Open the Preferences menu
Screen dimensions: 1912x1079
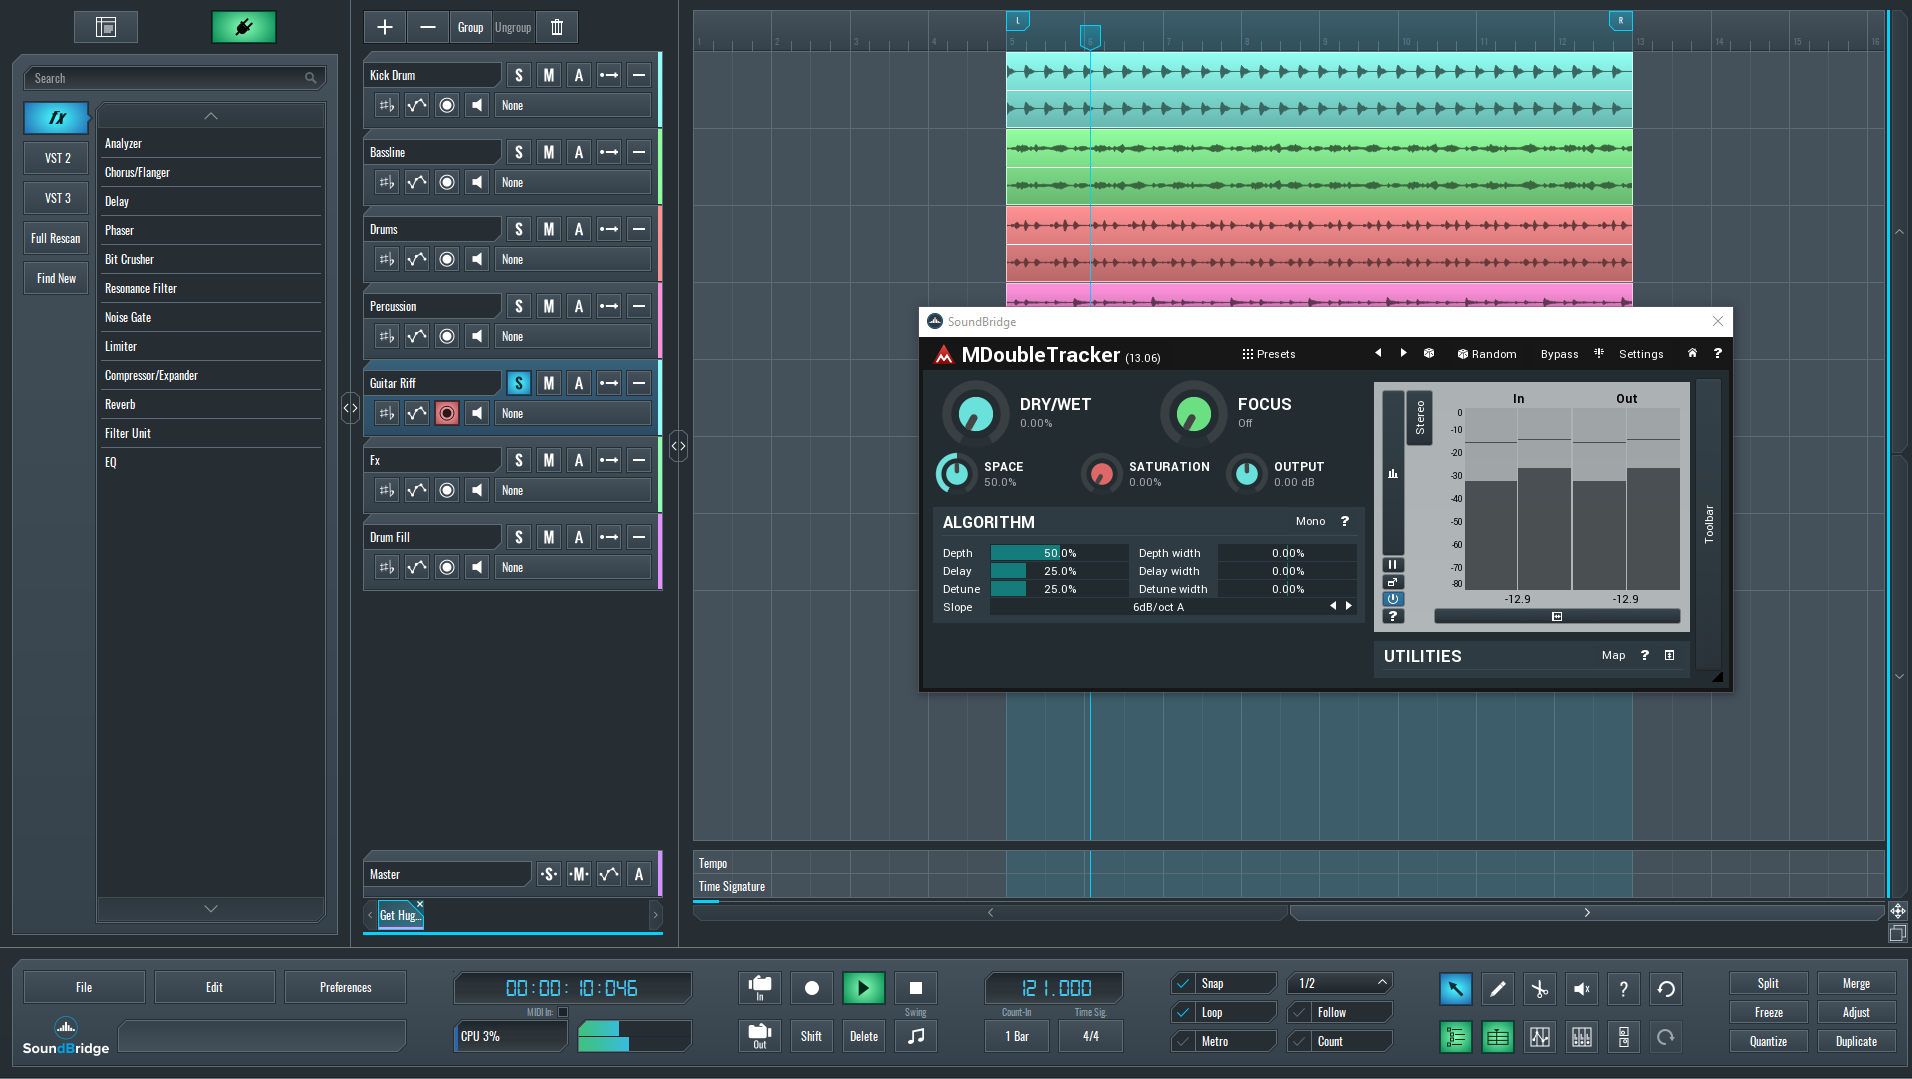coord(345,987)
